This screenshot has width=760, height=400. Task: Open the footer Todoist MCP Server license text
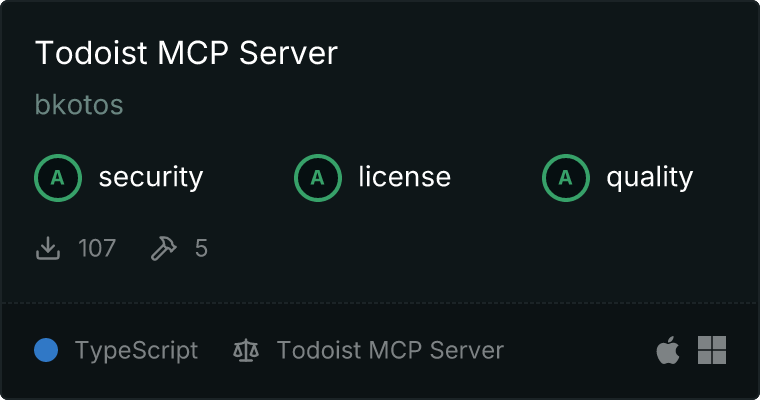pos(390,350)
